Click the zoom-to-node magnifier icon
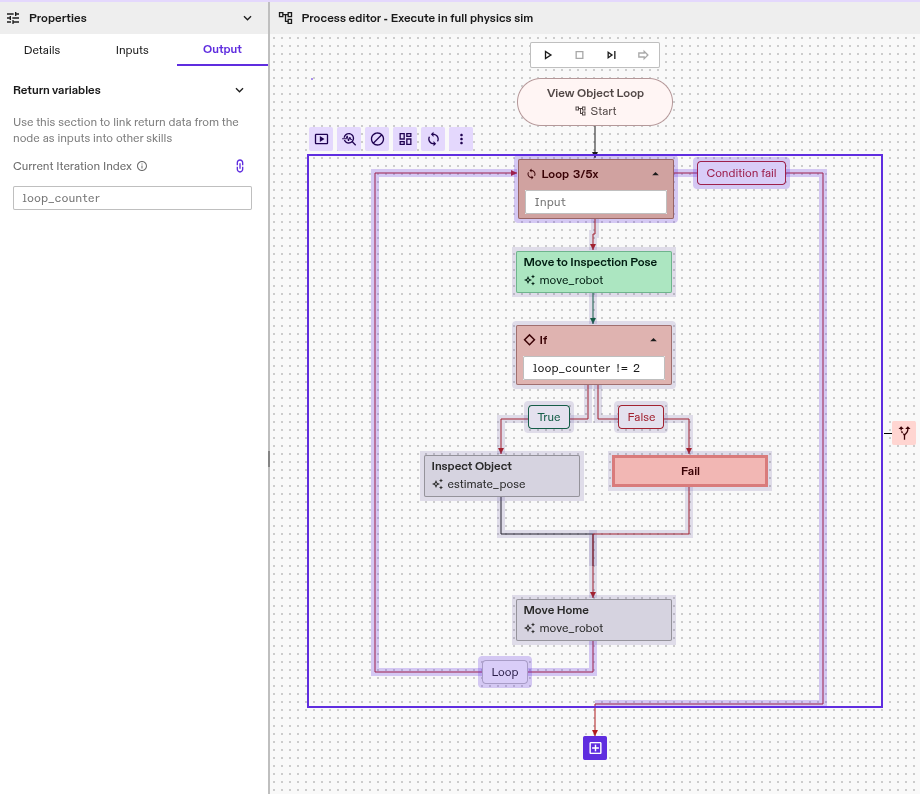The width and height of the screenshot is (920, 794). click(x=349, y=139)
